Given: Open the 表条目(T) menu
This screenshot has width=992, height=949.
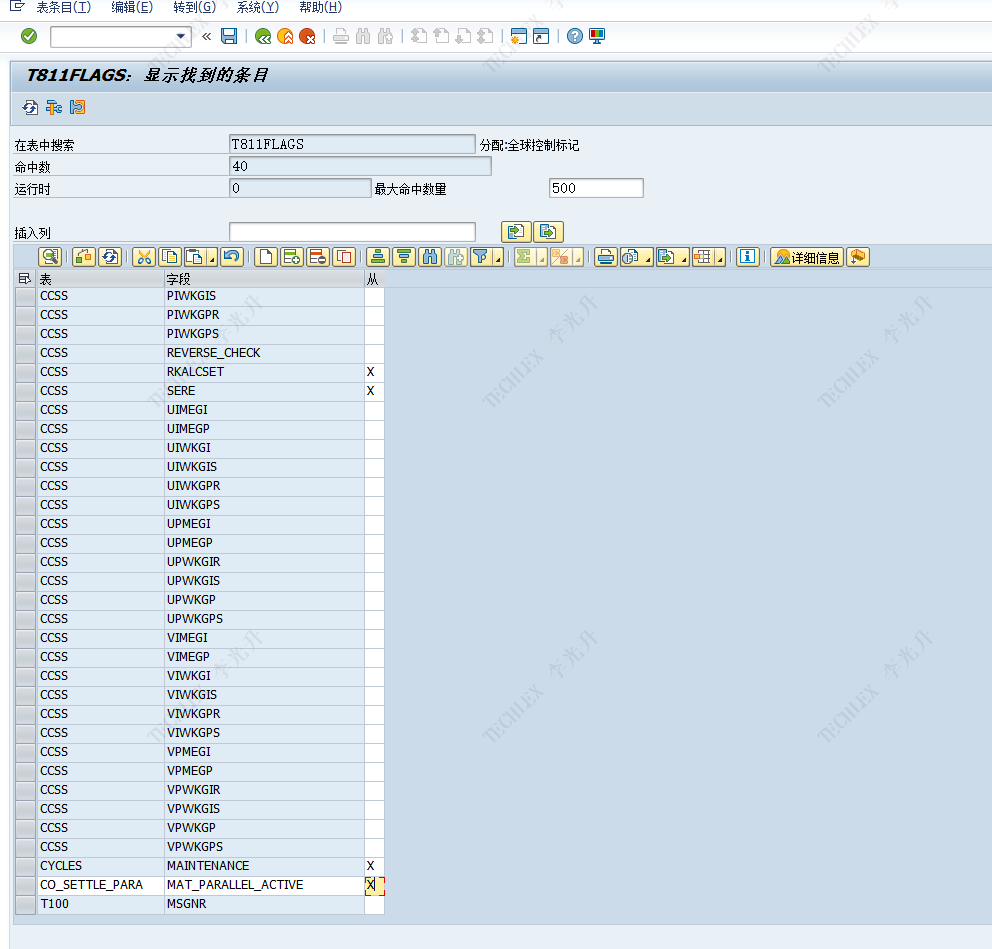Looking at the screenshot, I should [64, 7].
